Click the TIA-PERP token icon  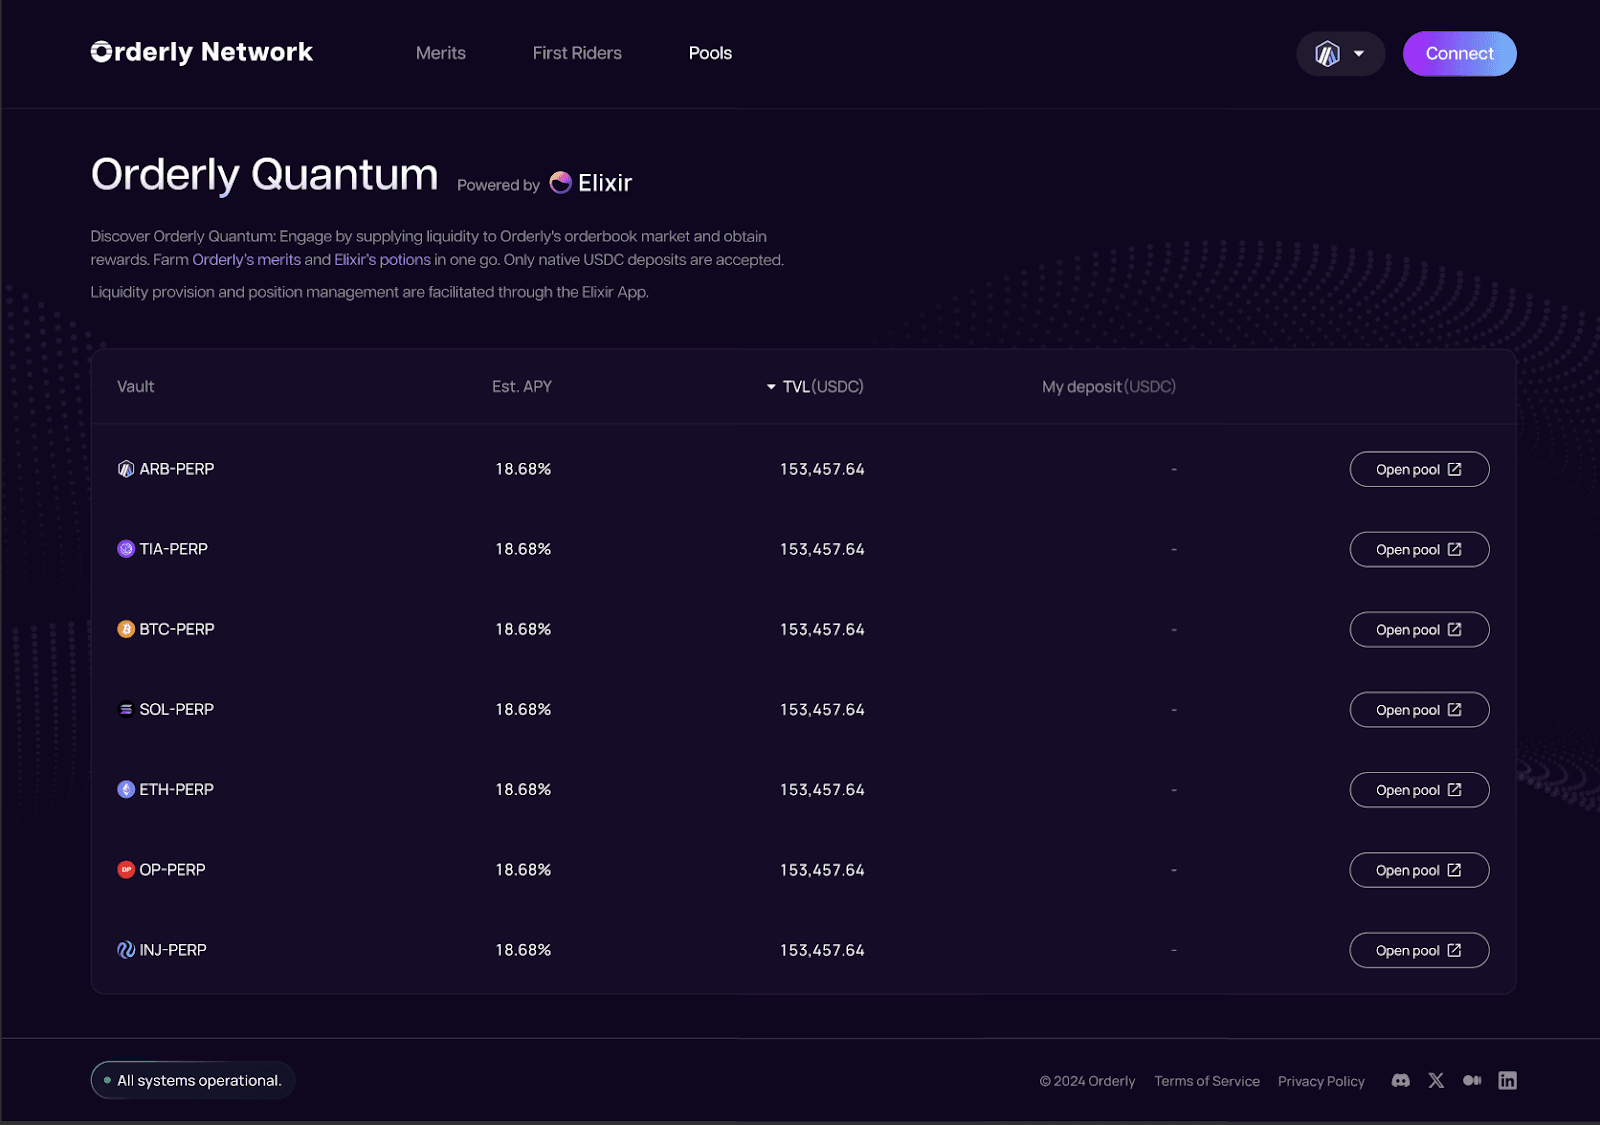tap(126, 549)
